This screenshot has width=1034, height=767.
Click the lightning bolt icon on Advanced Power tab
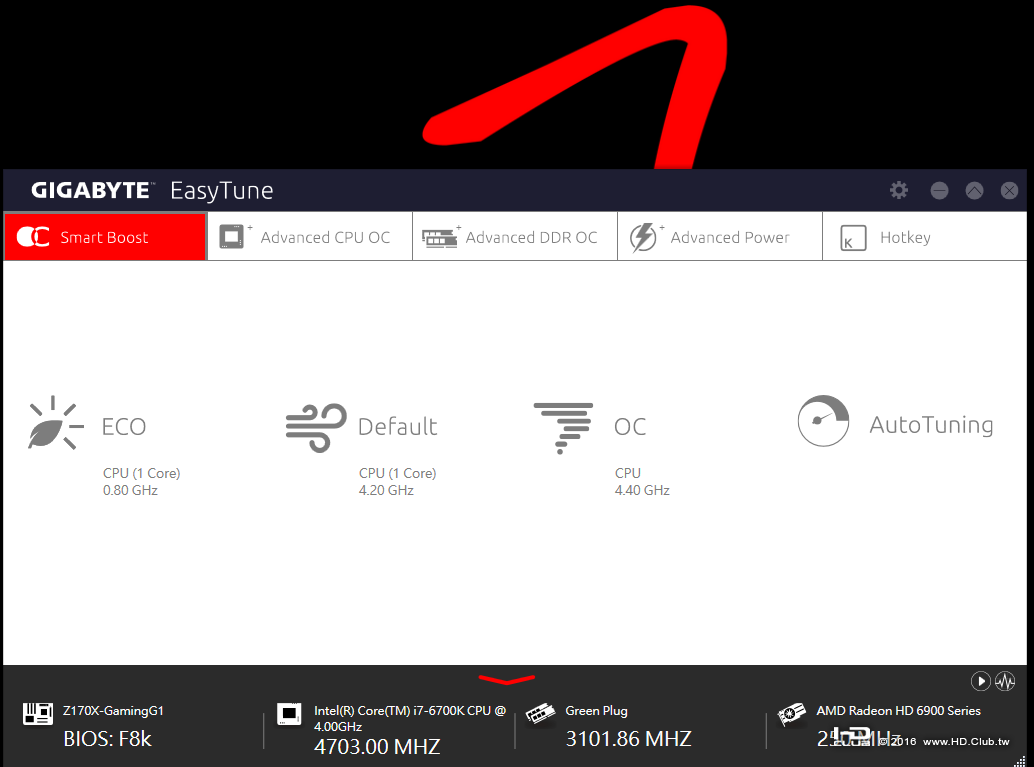643,237
